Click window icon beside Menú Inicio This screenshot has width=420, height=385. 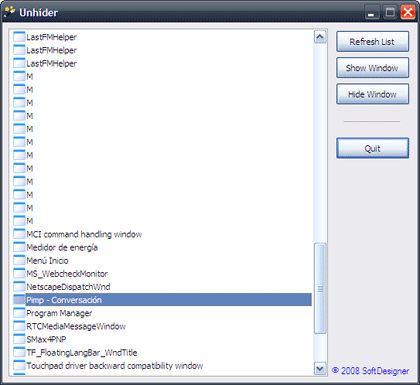[x=19, y=260]
